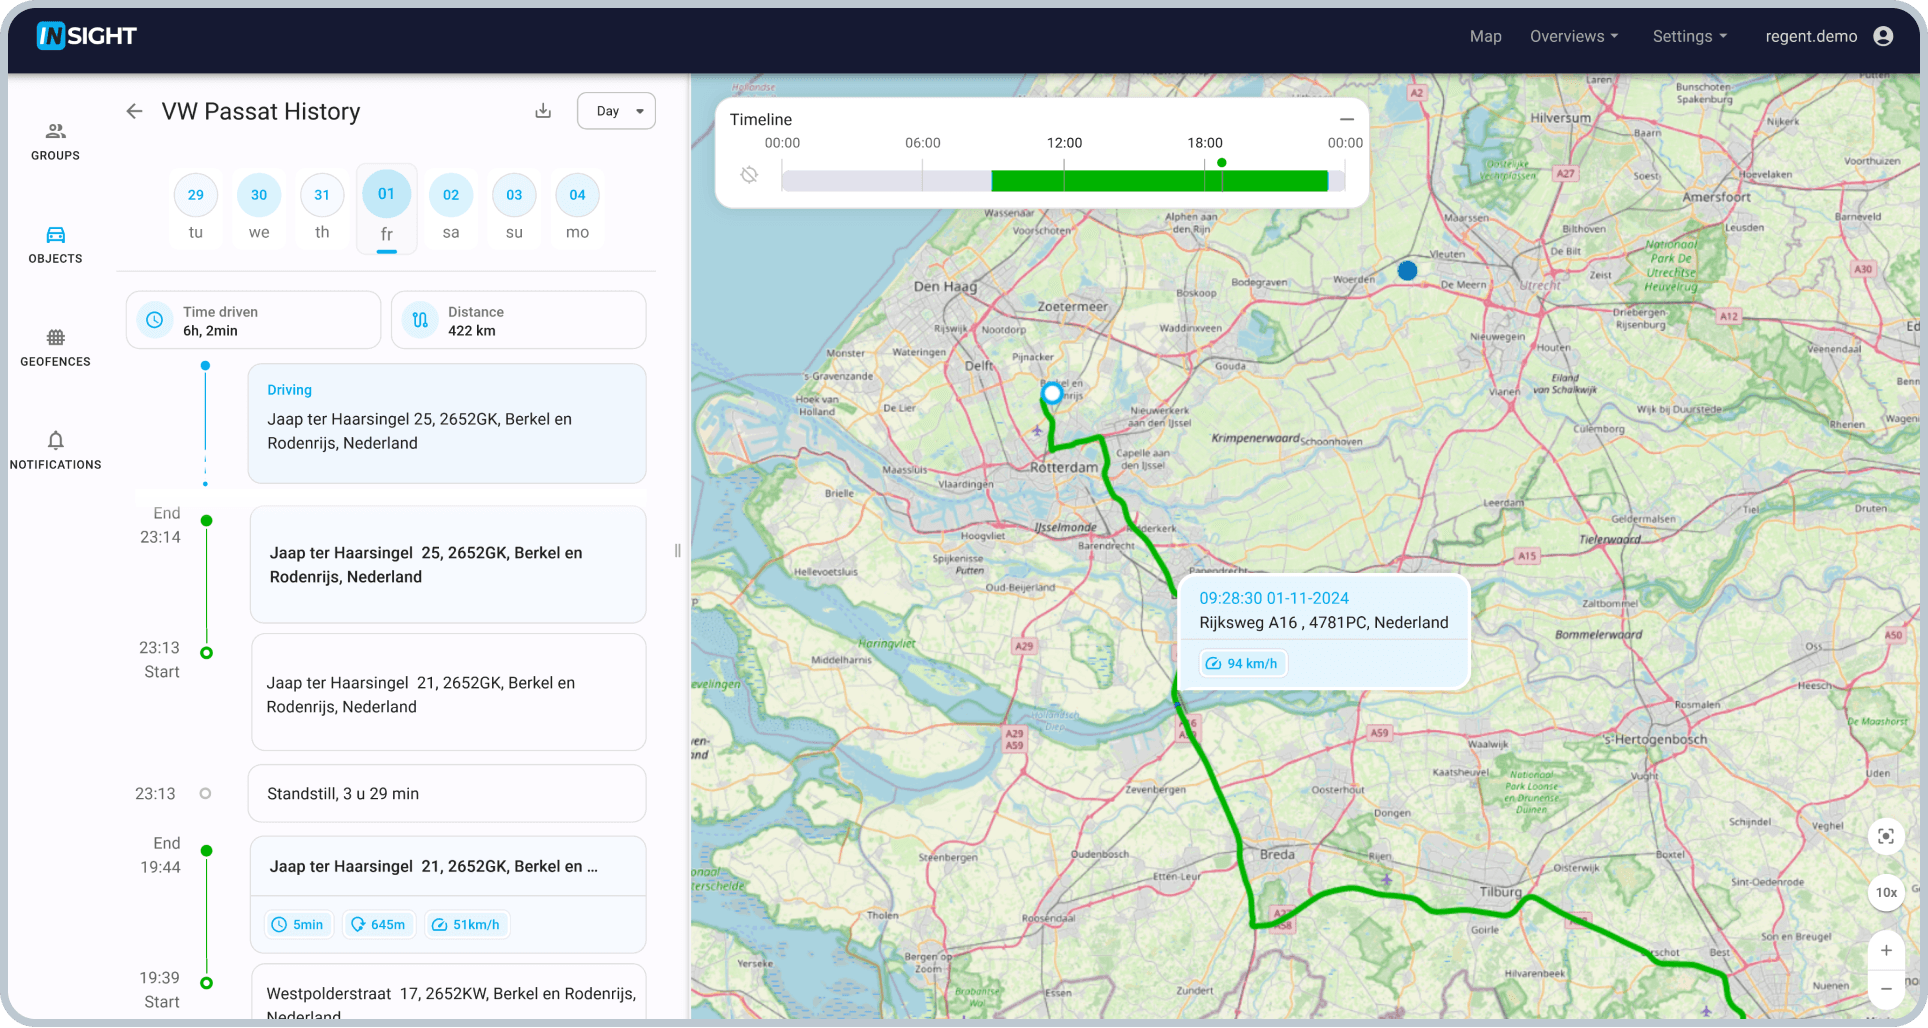
Task: Click the 09:28:30 01-11-2024 timestamp
Action: pos(1274,598)
